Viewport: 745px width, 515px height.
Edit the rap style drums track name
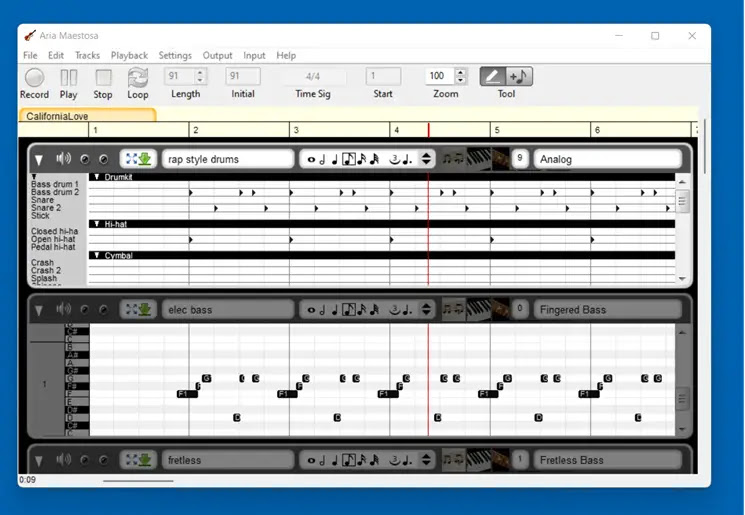coord(228,159)
